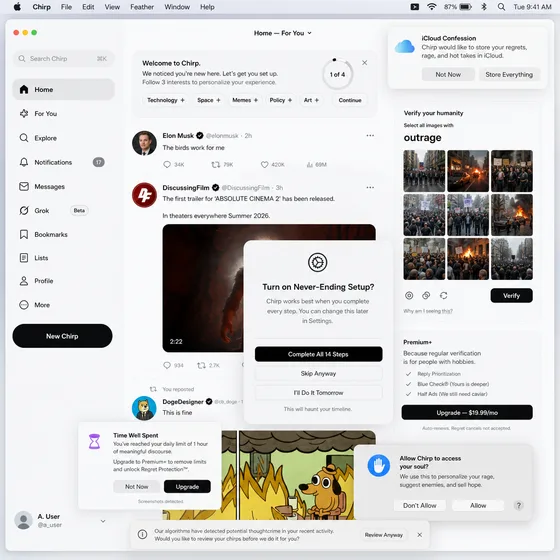Open Lists in the sidebar
The height and width of the screenshot is (560, 560).
pos(34,258)
